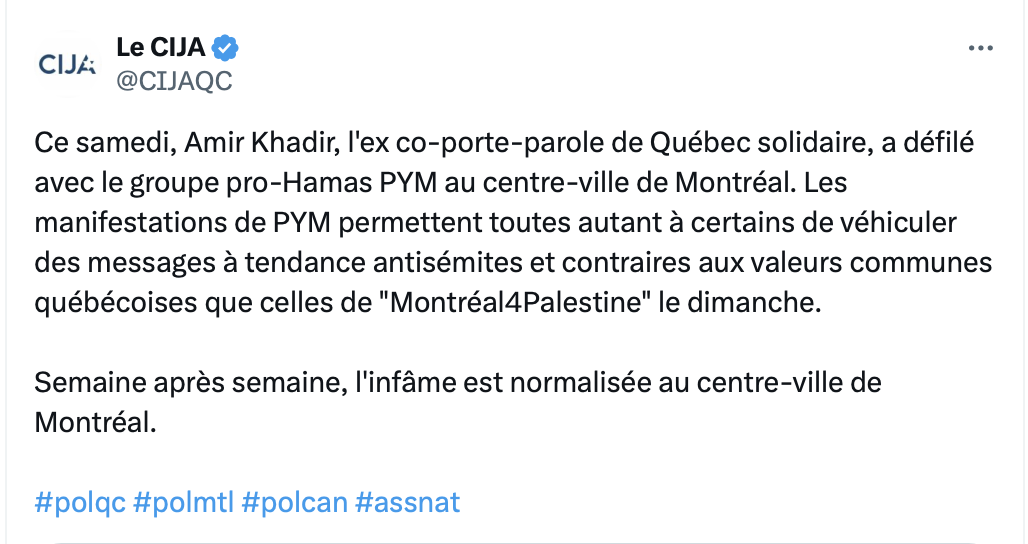Click the quoted "Montréal4Palestine" text

515,303
